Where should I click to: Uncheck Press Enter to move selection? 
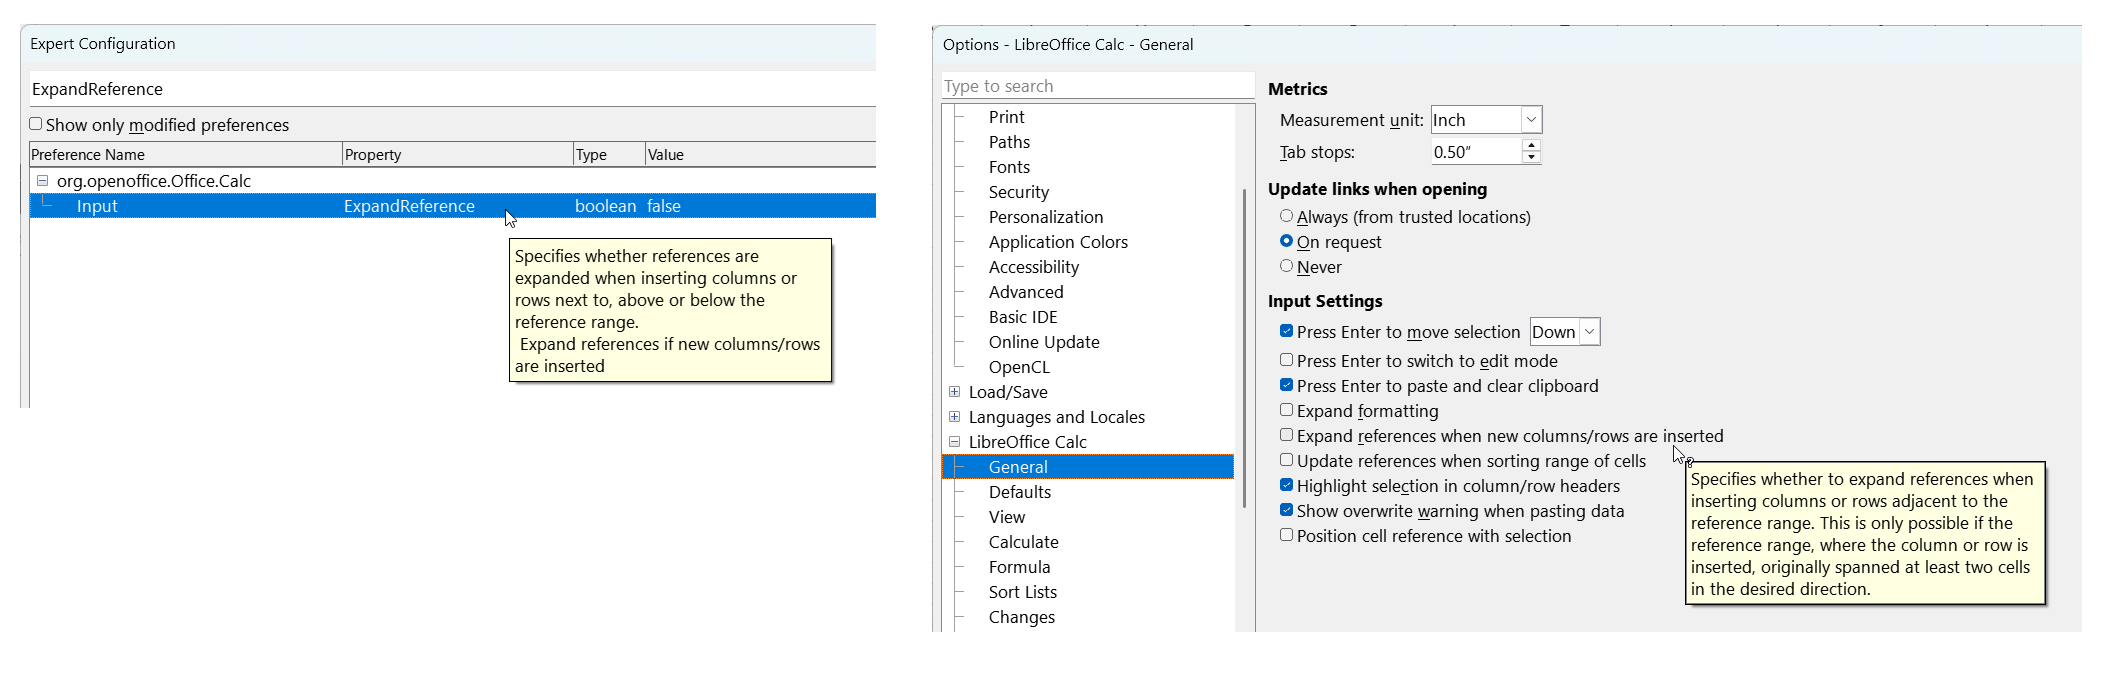pos(1287,332)
